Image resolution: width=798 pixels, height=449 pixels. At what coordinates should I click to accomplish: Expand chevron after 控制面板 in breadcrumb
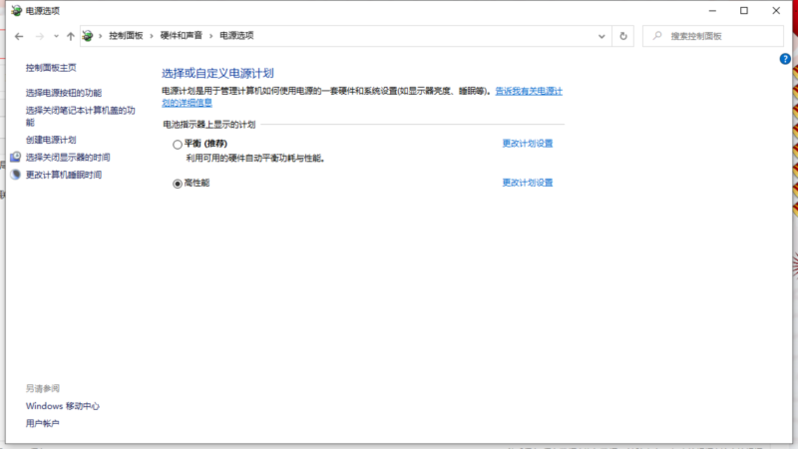(x=151, y=36)
